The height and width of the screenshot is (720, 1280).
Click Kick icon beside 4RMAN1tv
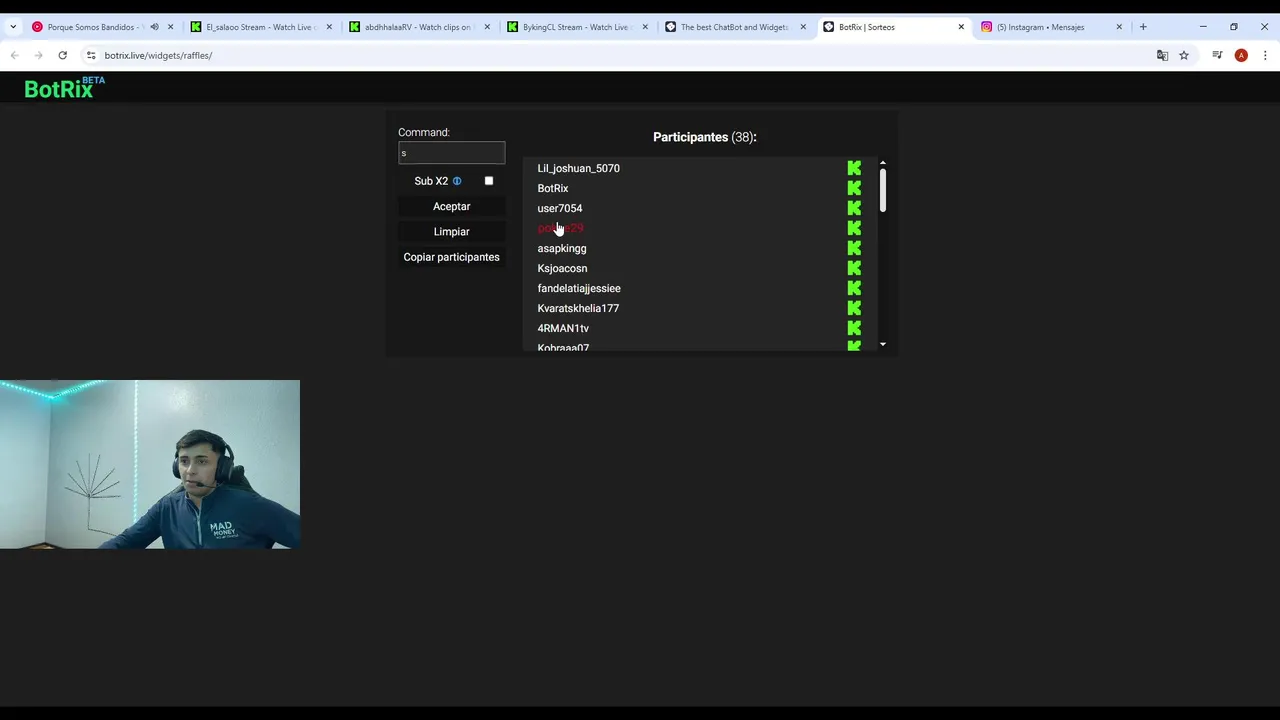[x=854, y=328]
